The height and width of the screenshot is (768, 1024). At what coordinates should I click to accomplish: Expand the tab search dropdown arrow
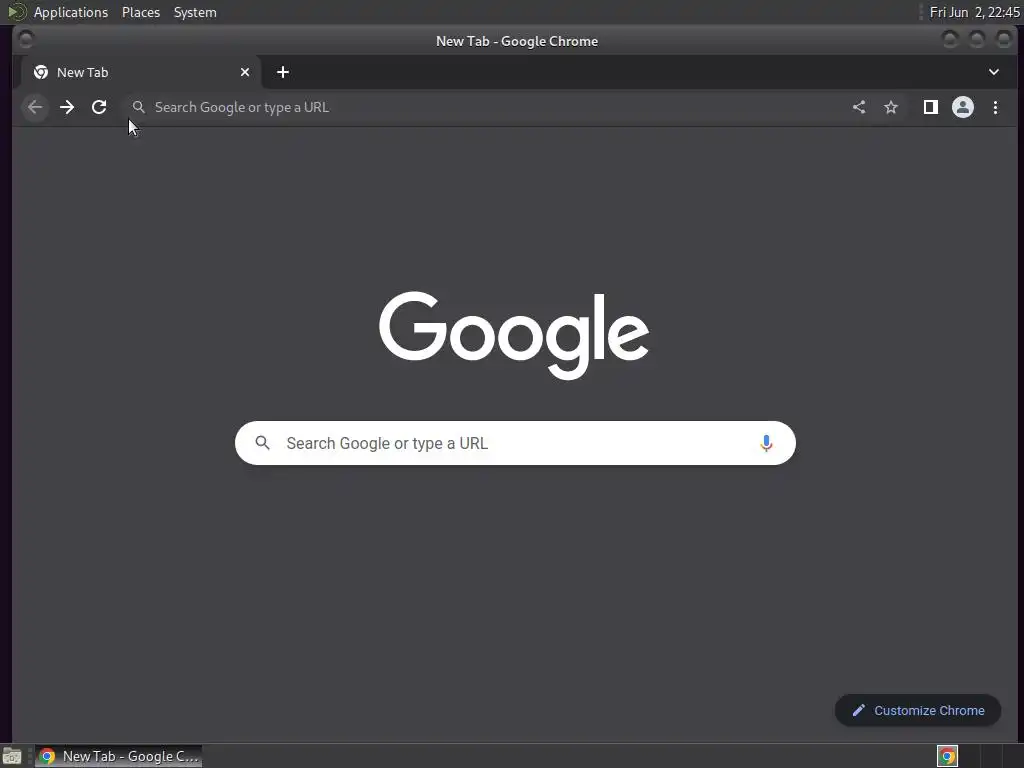coord(993,72)
